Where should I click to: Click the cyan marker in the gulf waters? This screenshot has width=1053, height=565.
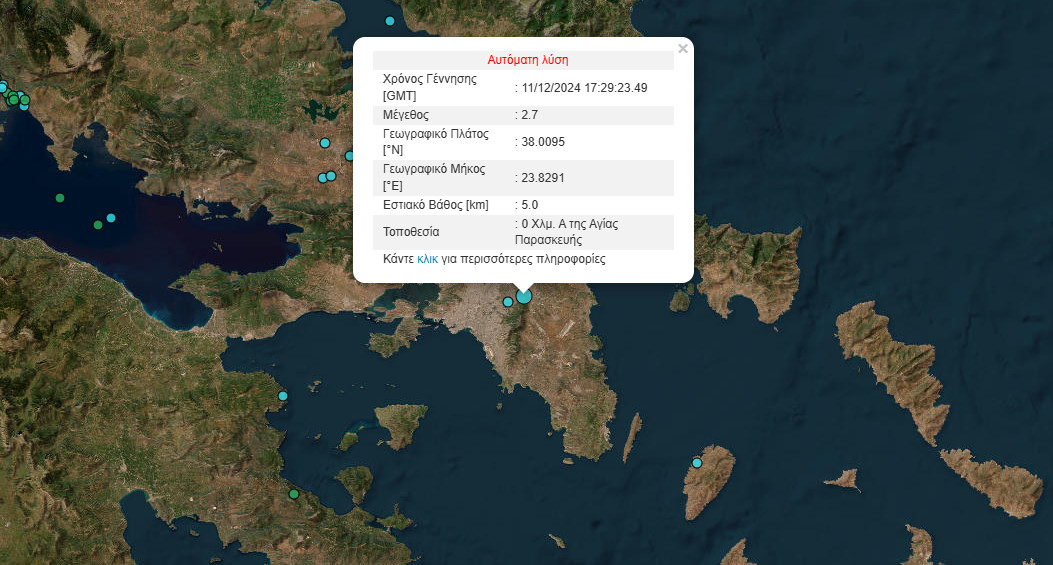coord(111,218)
